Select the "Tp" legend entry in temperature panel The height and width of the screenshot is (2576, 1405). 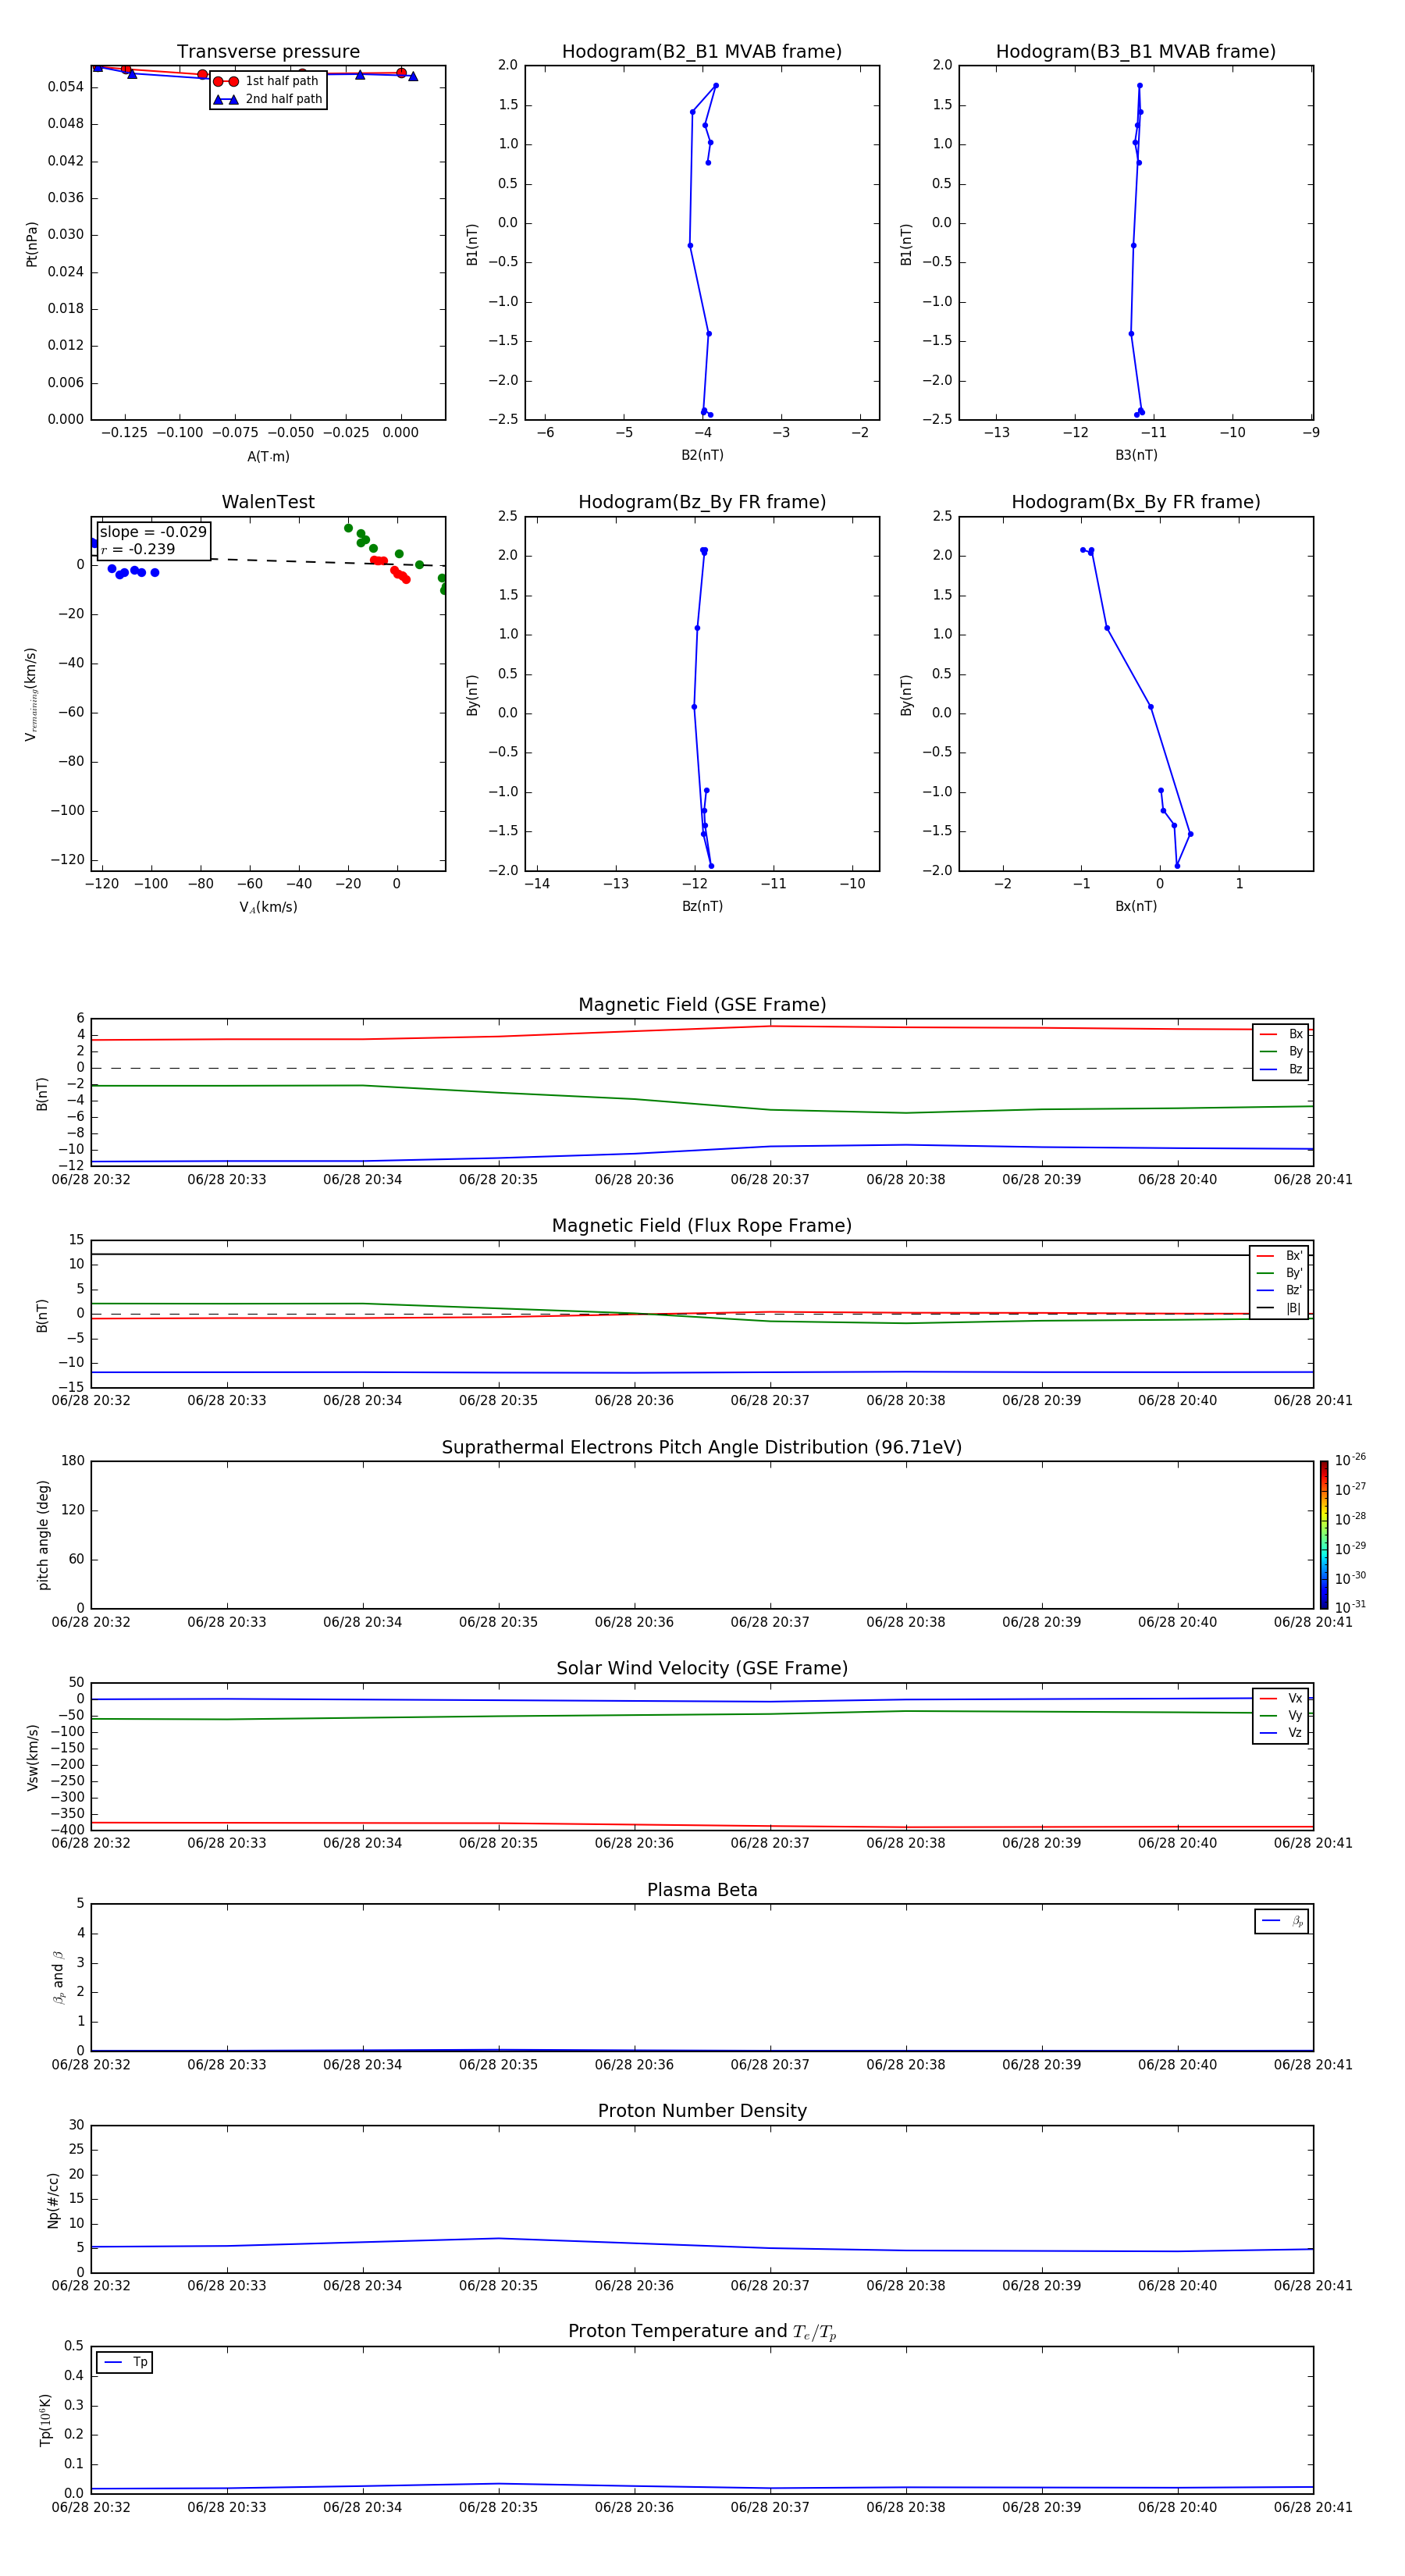pos(125,2363)
